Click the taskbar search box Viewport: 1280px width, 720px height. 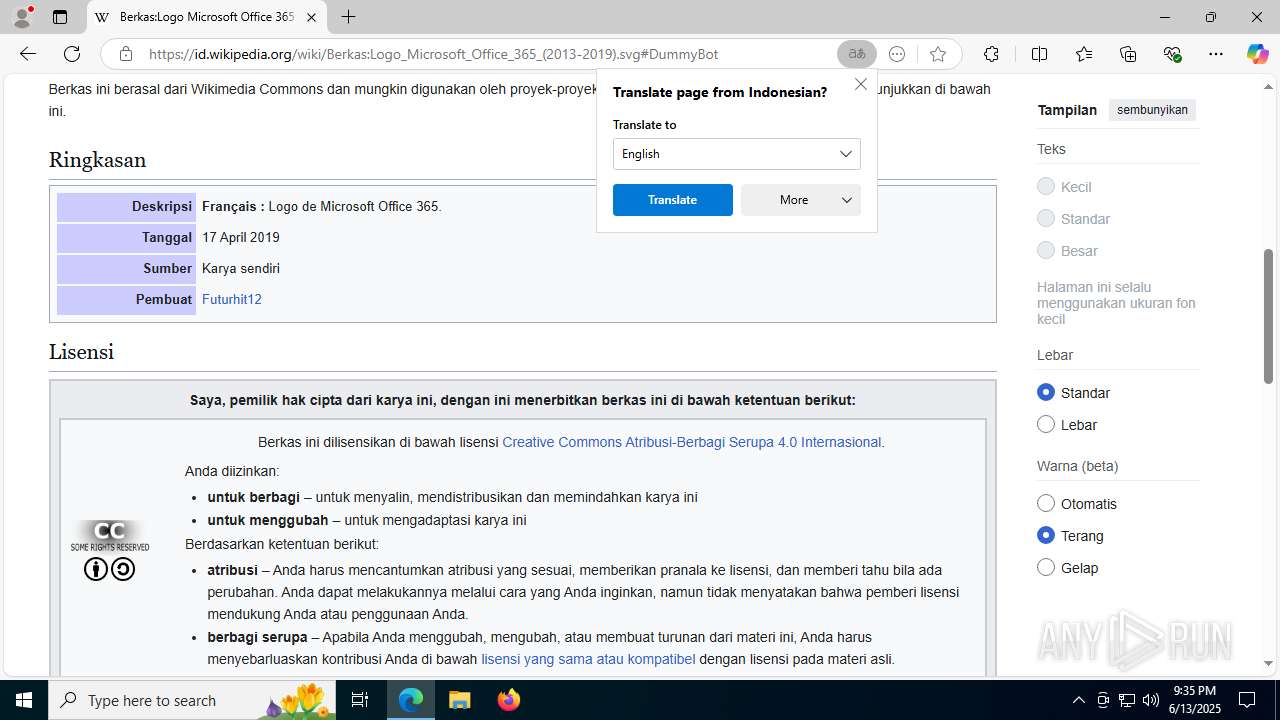click(x=193, y=700)
